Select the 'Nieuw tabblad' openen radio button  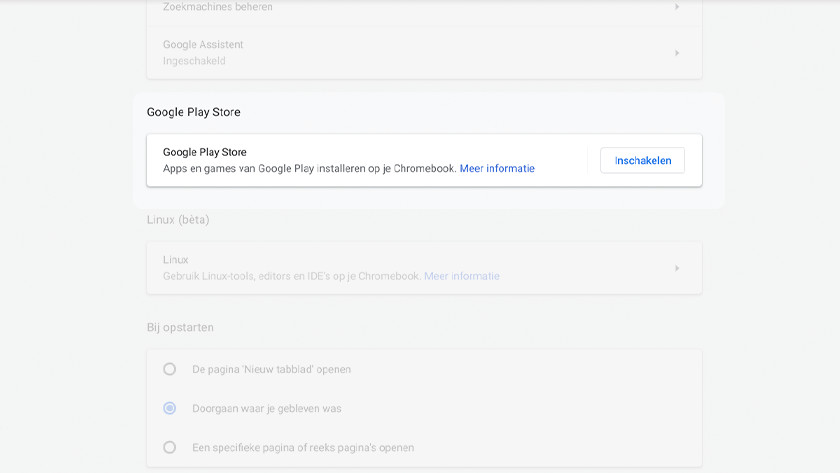[170, 369]
